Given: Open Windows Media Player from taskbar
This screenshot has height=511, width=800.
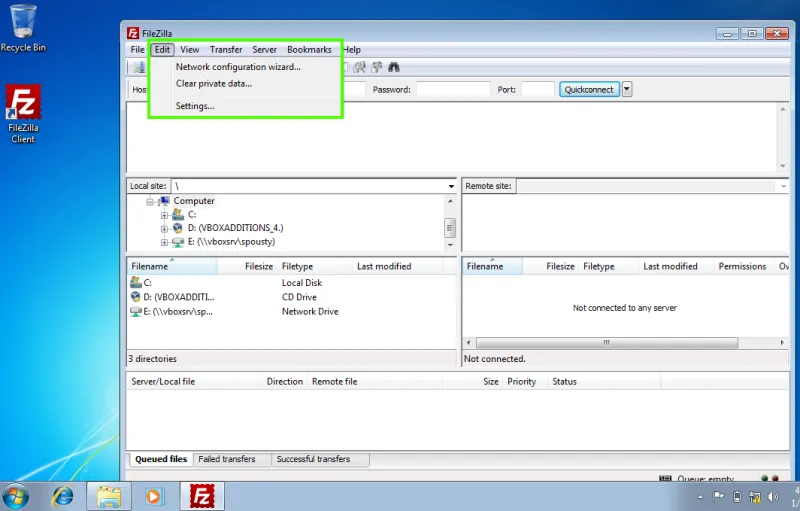Looking at the screenshot, I should [154, 496].
